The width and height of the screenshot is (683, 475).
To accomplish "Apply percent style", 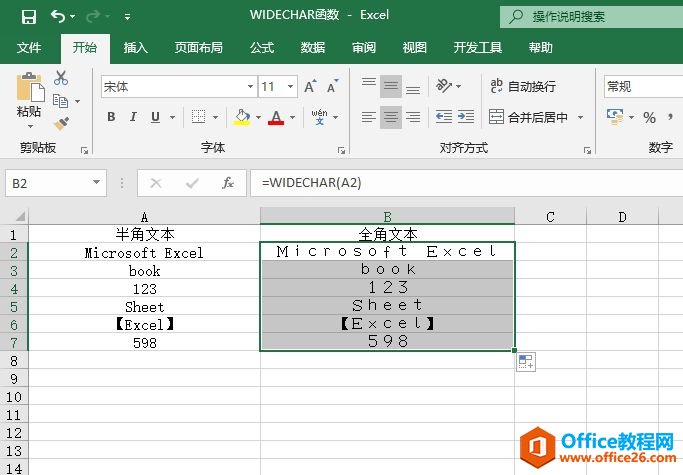I will click(x=649, y=117).
